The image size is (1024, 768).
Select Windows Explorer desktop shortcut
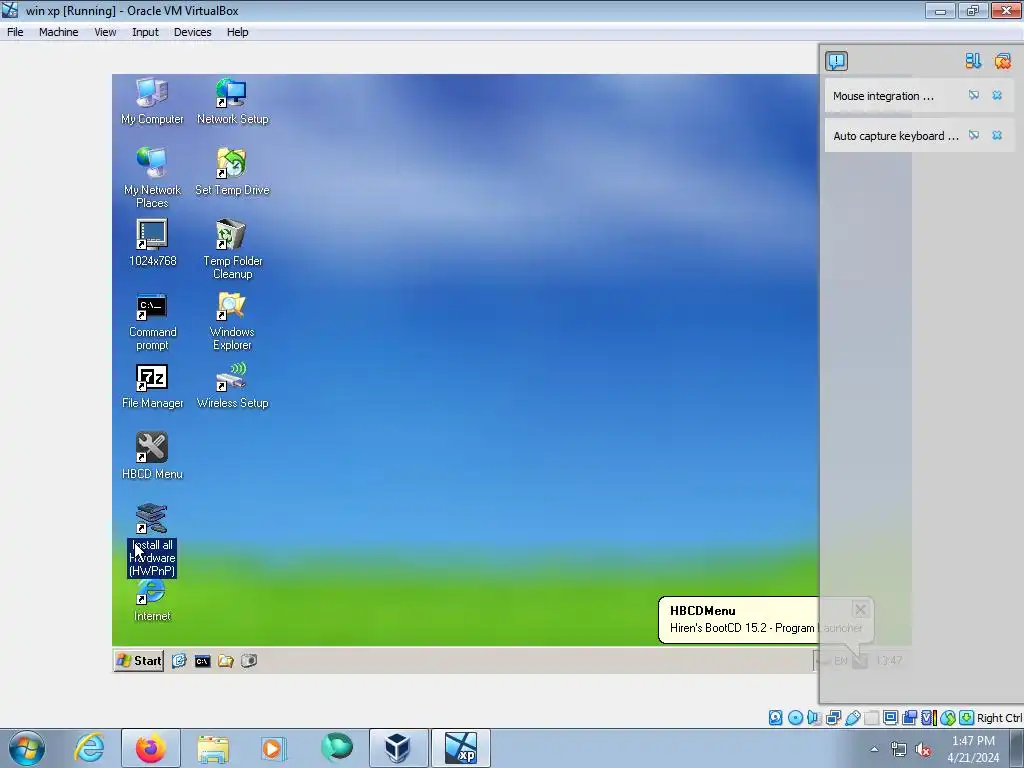(232, 321)
